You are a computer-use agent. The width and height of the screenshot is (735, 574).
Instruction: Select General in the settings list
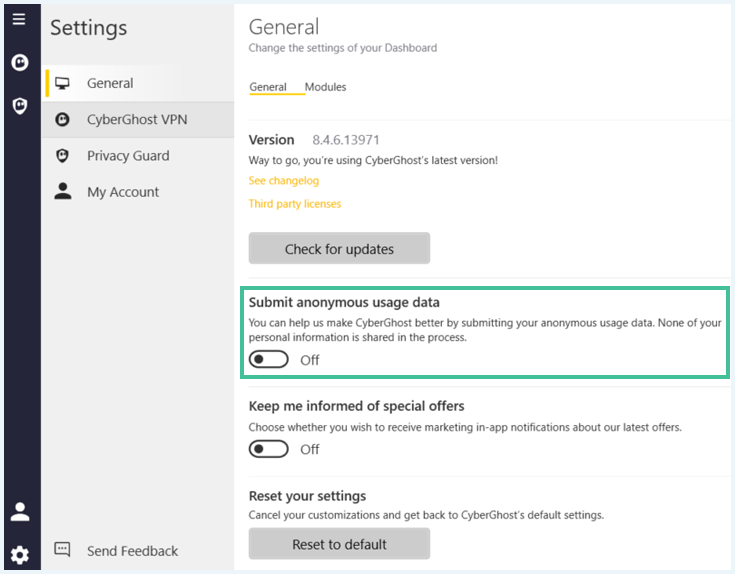point(140,83)
